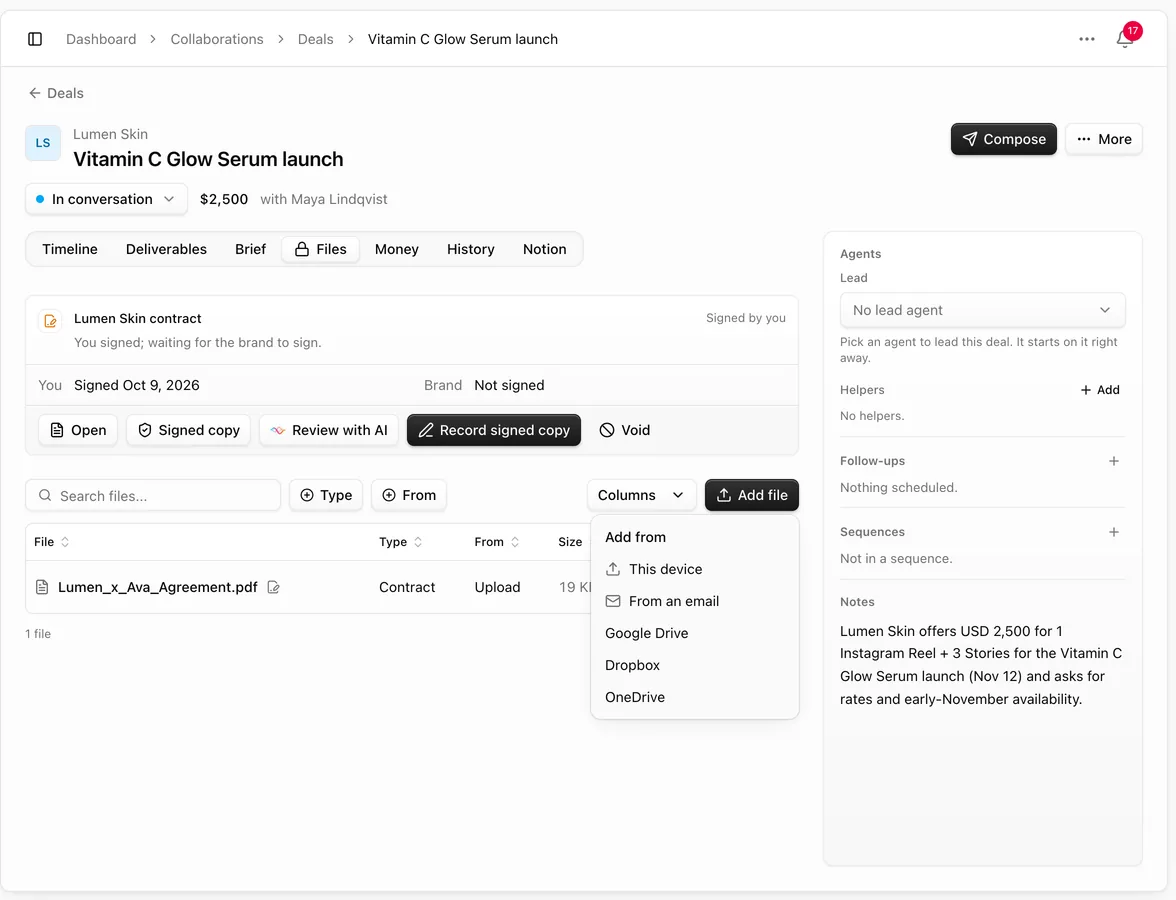Click the LS brand avatar
Viewport: 1176px width, 900px height.
point(43,142)
